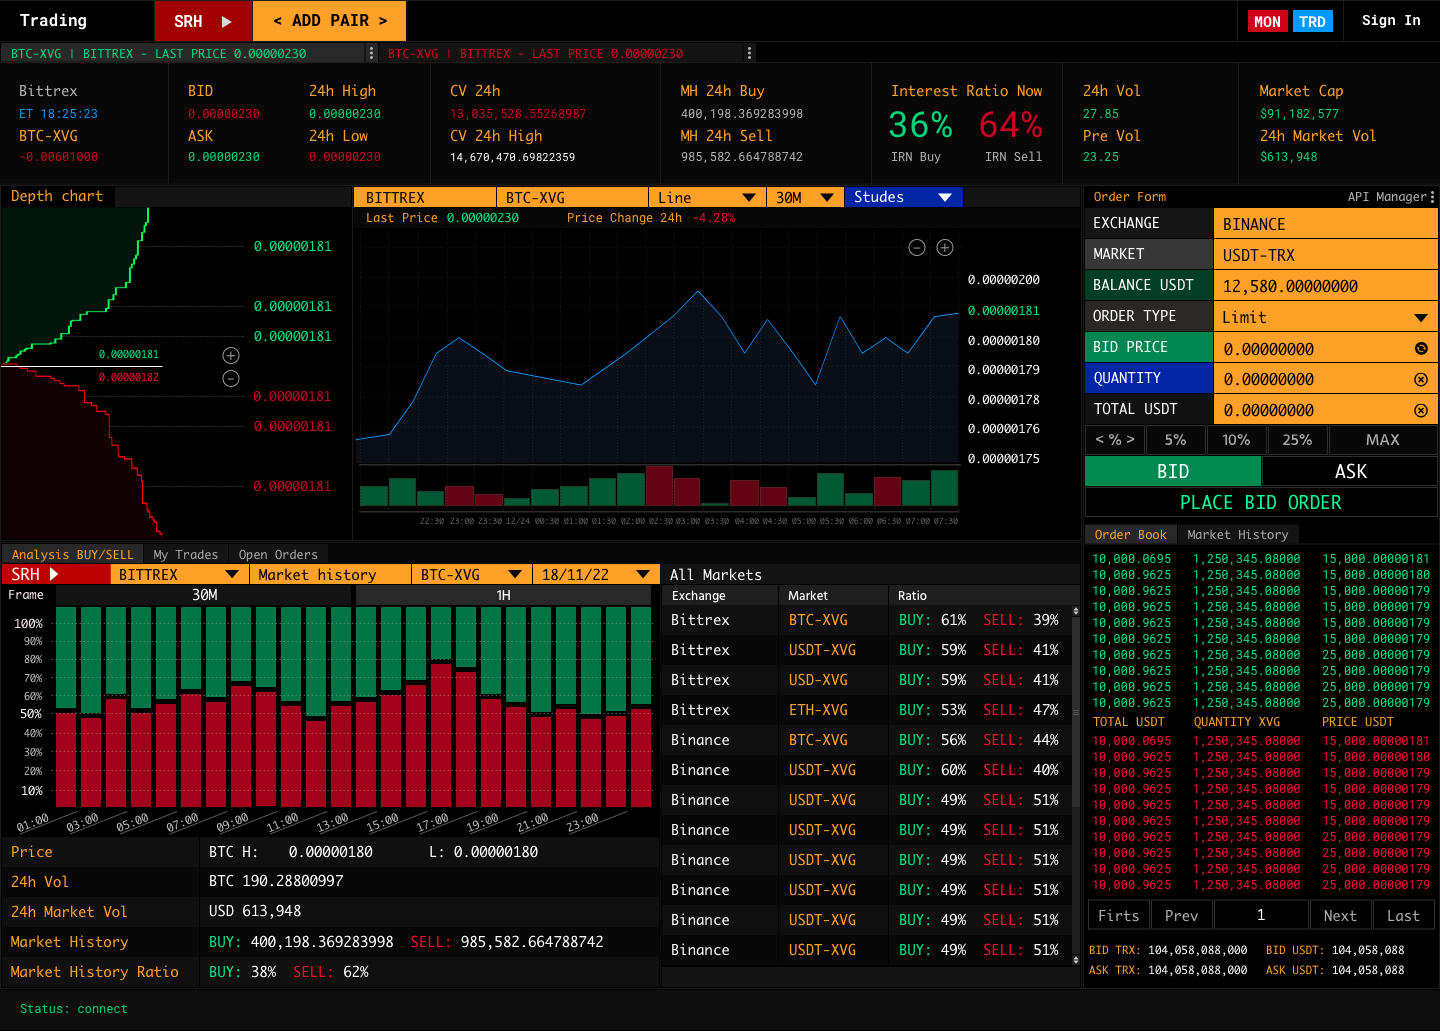
Task: Select Bittrex USD-XVG row in All Markets
Action: tap(867, 680)
